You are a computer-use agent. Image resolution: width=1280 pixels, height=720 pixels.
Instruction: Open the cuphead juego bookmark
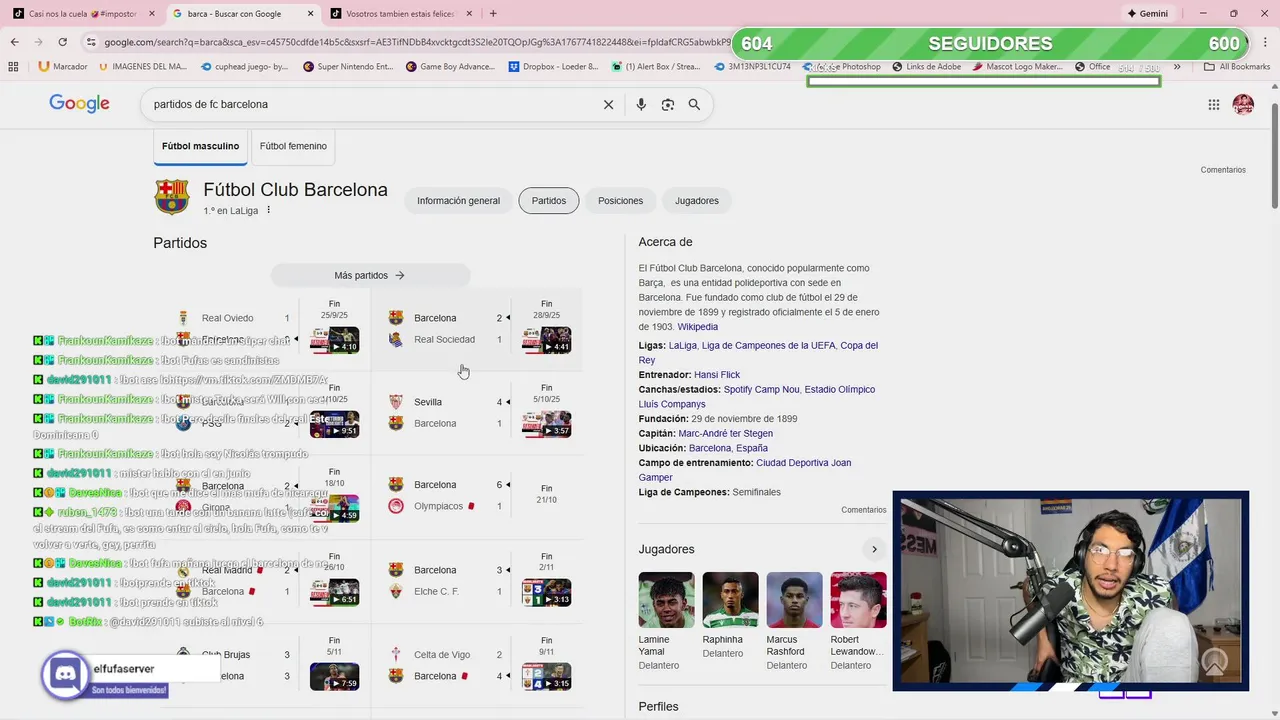pyautogui.click(x=245, y=67)
